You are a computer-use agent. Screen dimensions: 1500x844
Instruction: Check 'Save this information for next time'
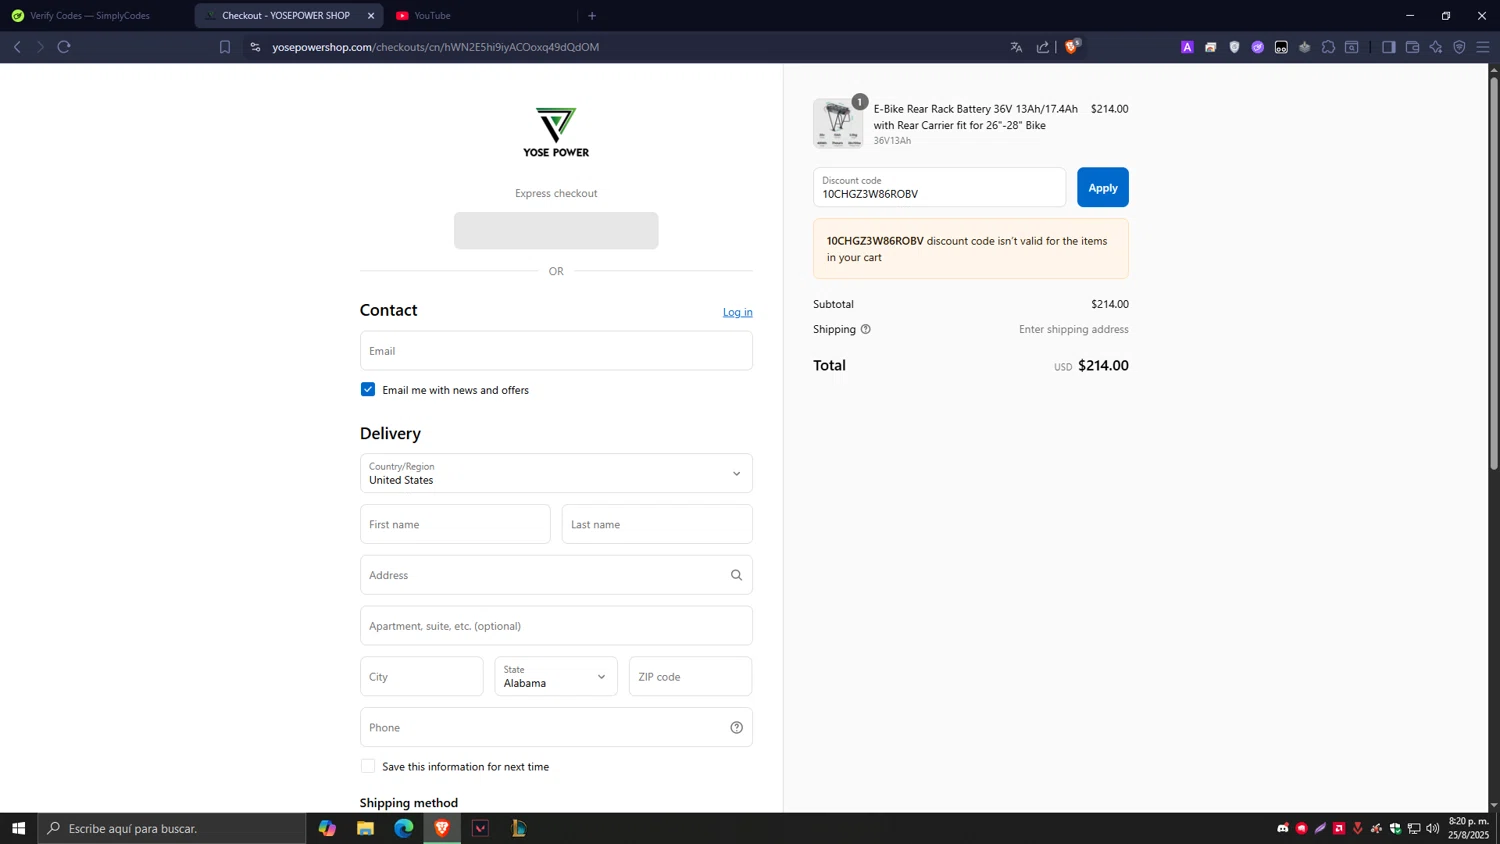(368, 766)
